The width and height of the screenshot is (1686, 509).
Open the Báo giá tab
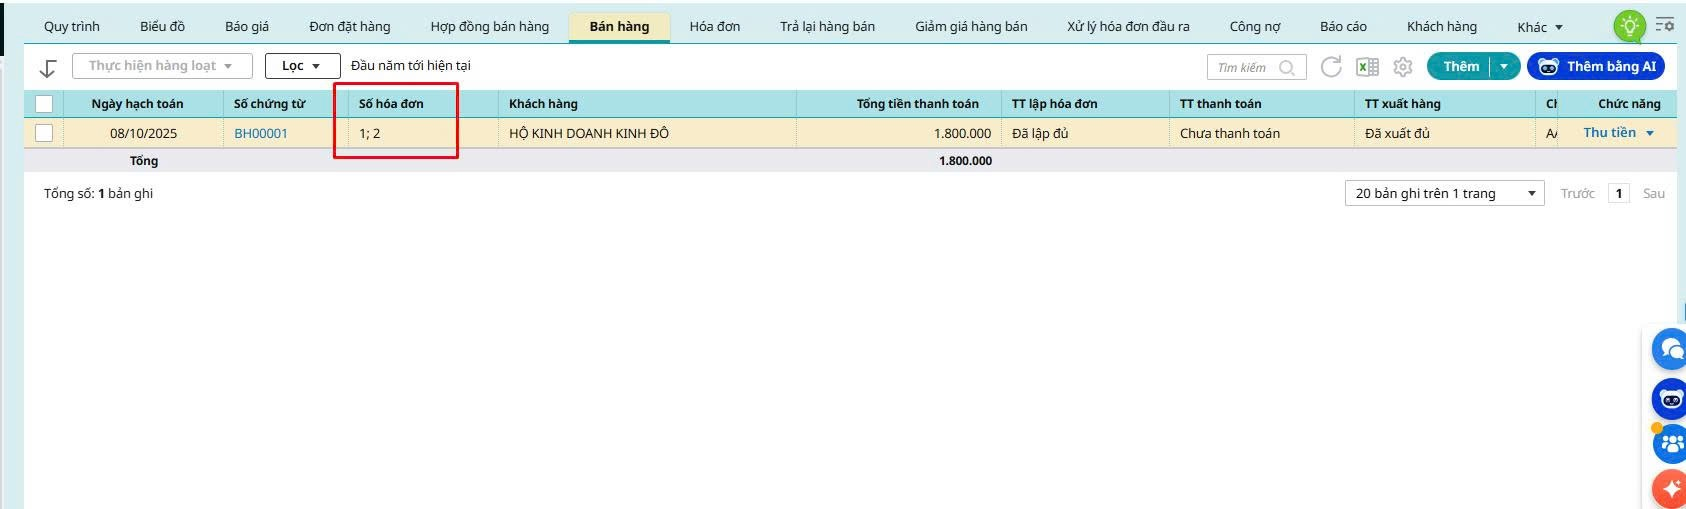coord(247,27)
